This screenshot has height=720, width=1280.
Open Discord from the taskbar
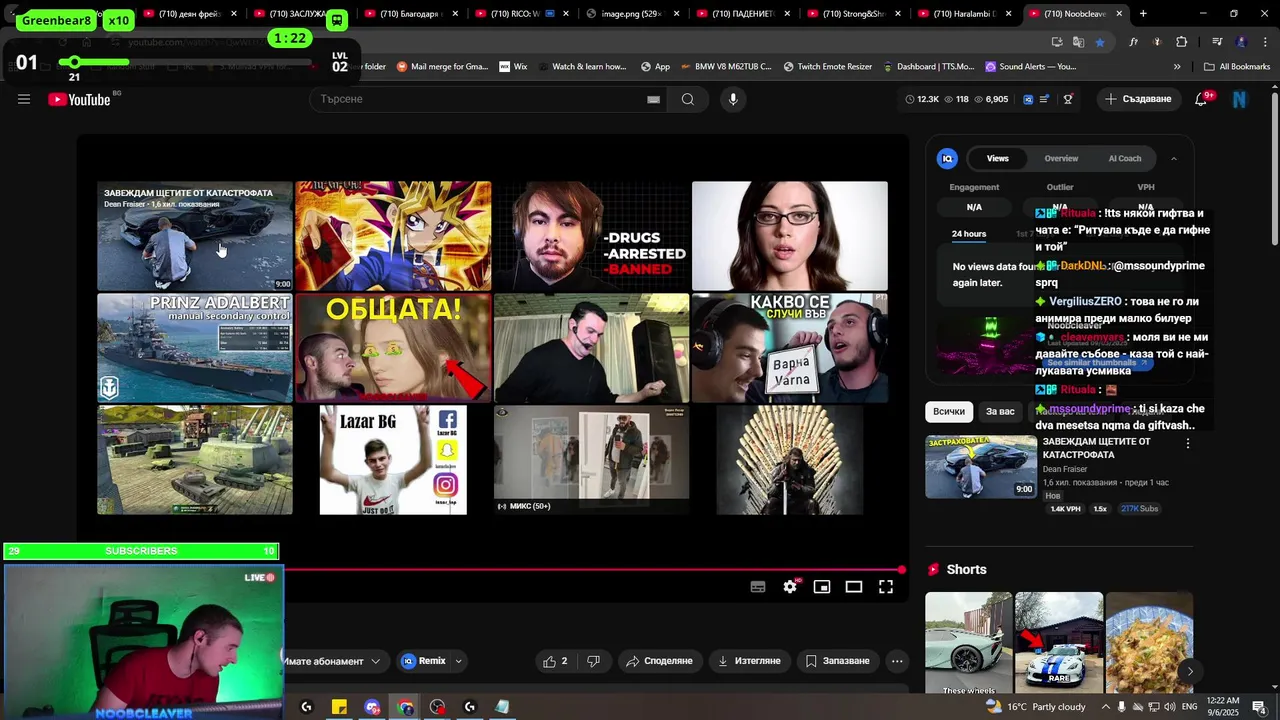tap(372, 707)
